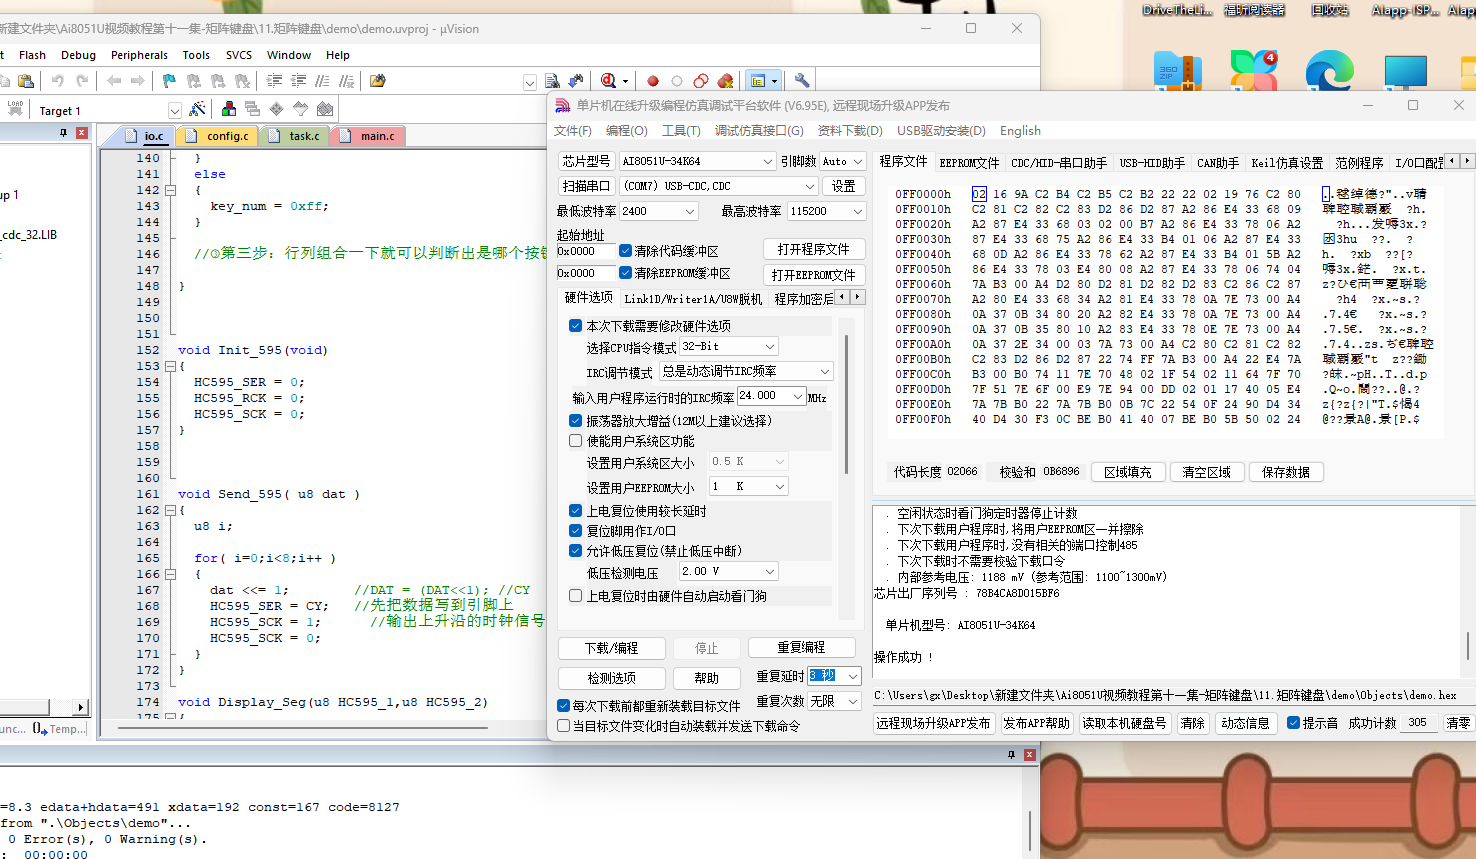This screenshot has height=859, width=1476.
Task: Start the debug session magnifier icon
Action: click(608, 81)
